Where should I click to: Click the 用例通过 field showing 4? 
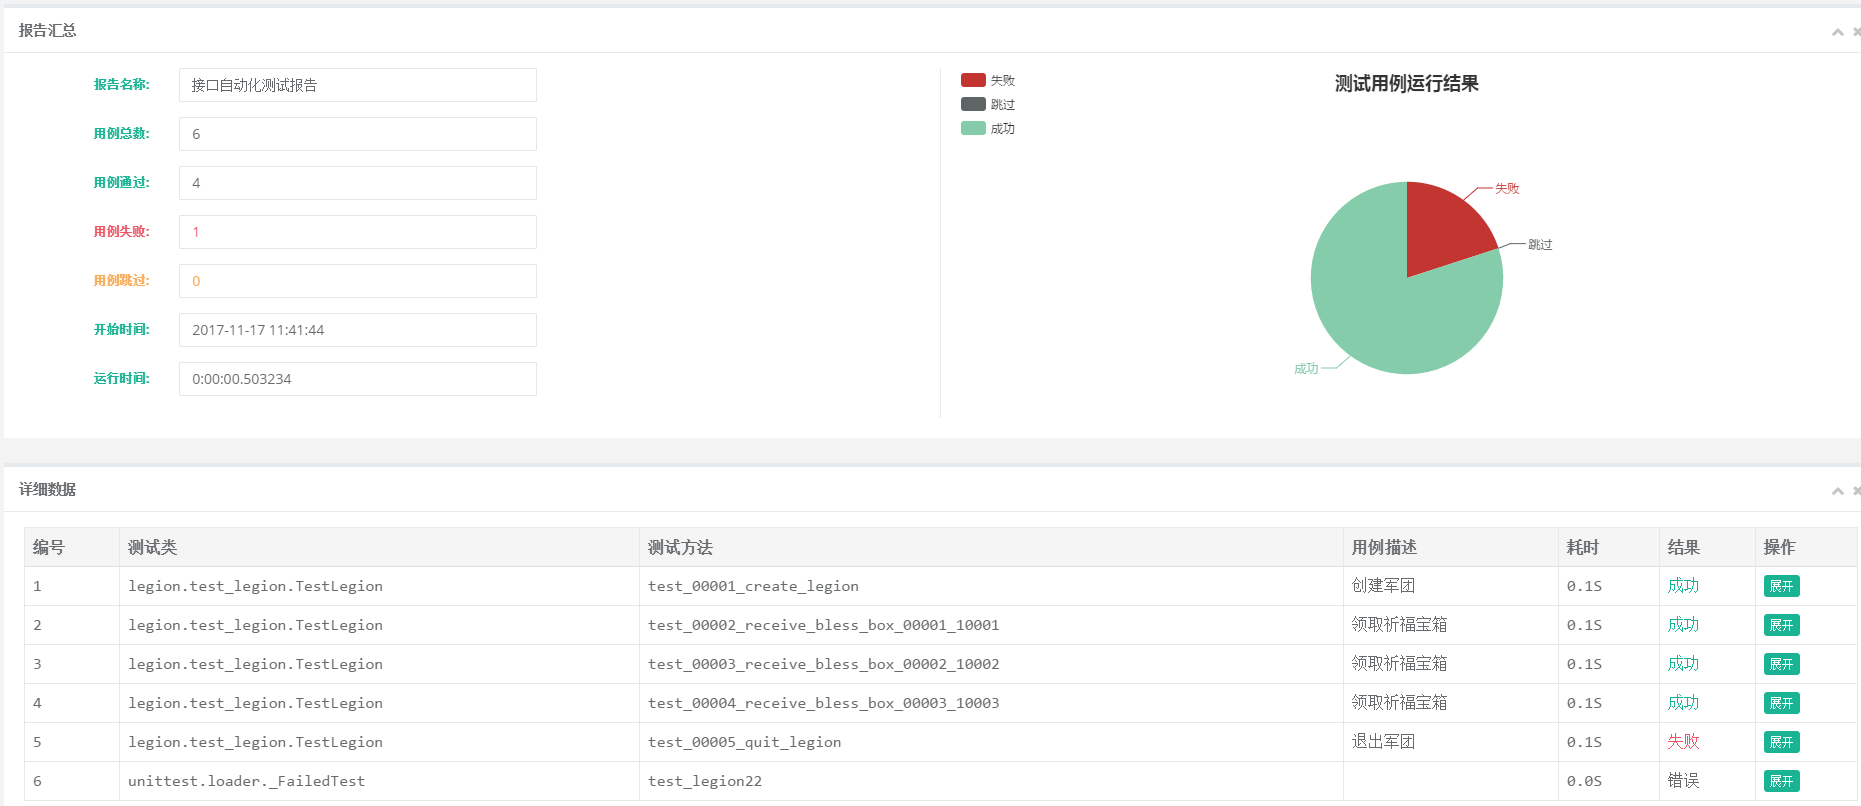click(358, 183)
